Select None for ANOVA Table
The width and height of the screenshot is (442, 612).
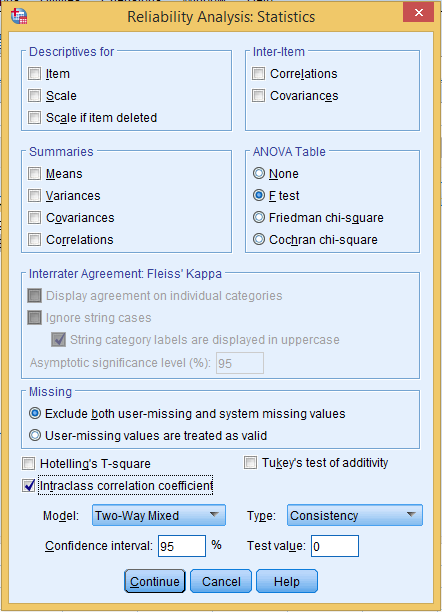pyautogui.click(x=258, y=173)
